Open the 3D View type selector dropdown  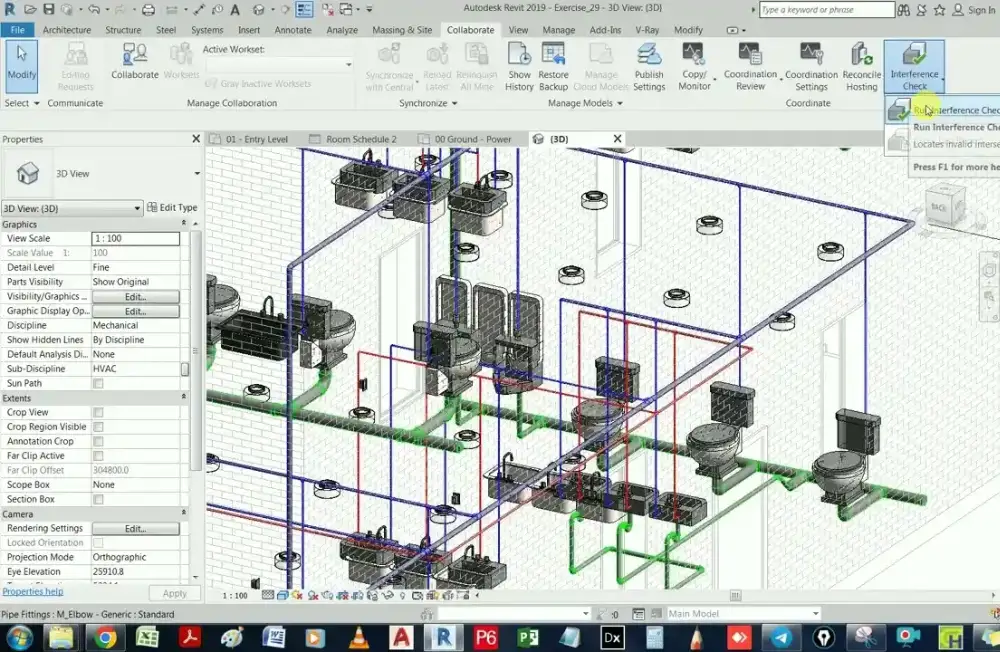pyautogui.click(x=197, y=174)
